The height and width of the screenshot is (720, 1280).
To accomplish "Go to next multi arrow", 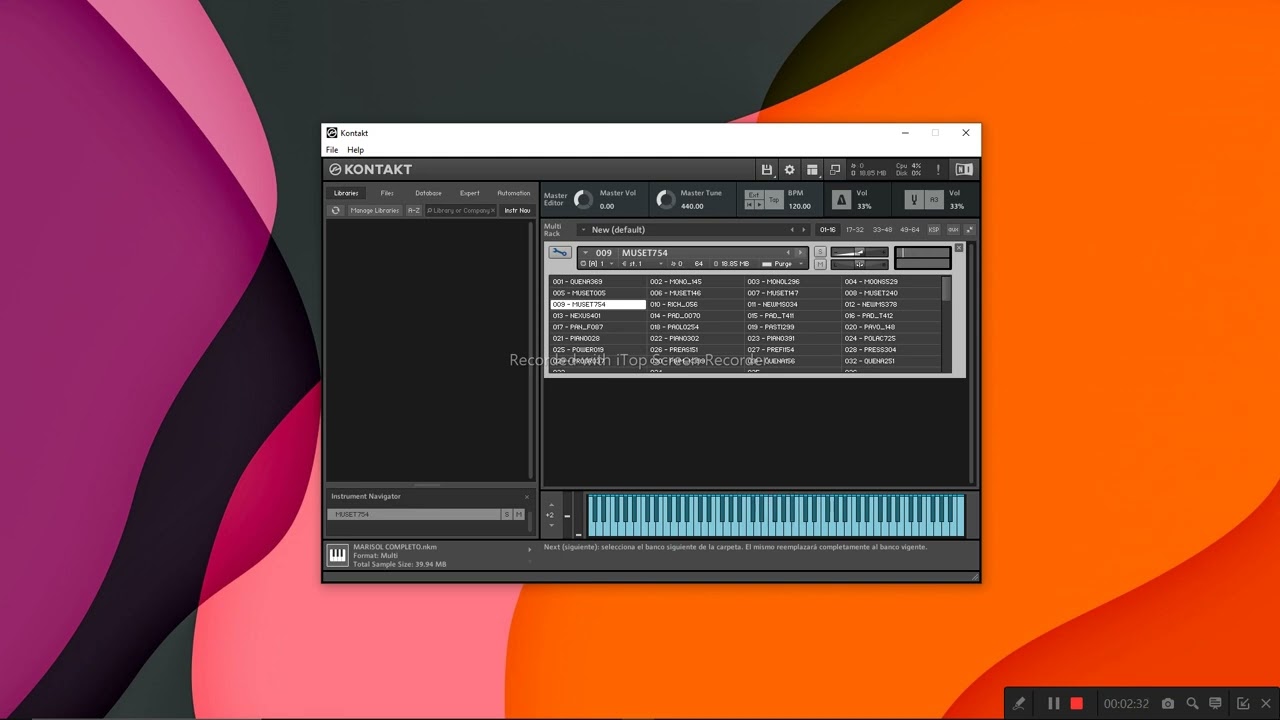I will click(x=804, y=230).
